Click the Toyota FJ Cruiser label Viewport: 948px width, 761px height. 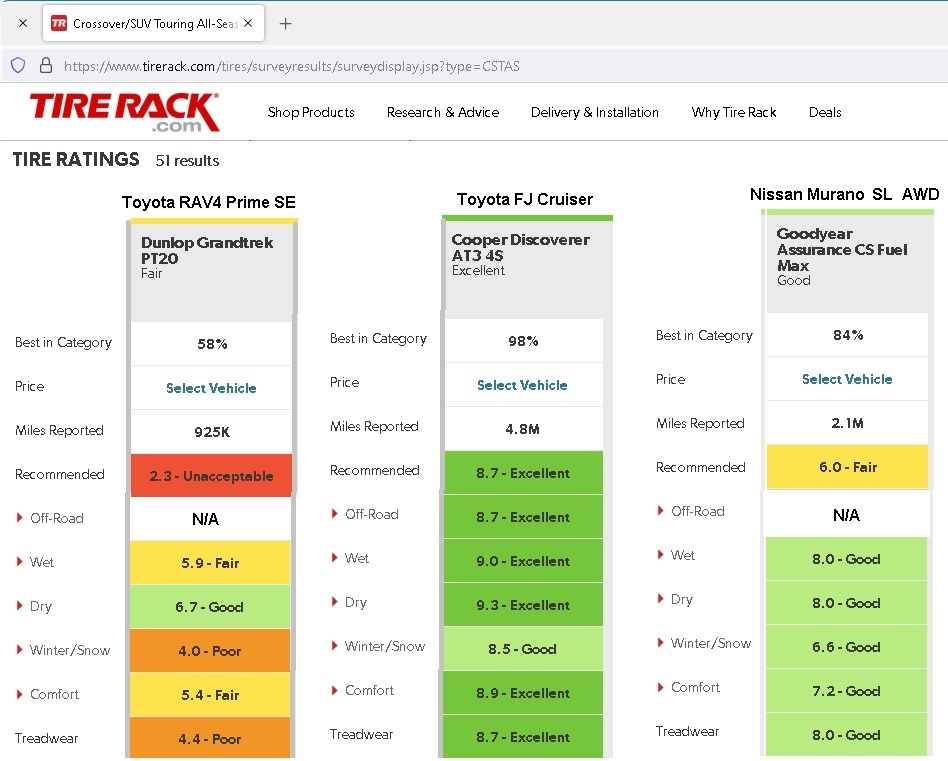[525, 199]
